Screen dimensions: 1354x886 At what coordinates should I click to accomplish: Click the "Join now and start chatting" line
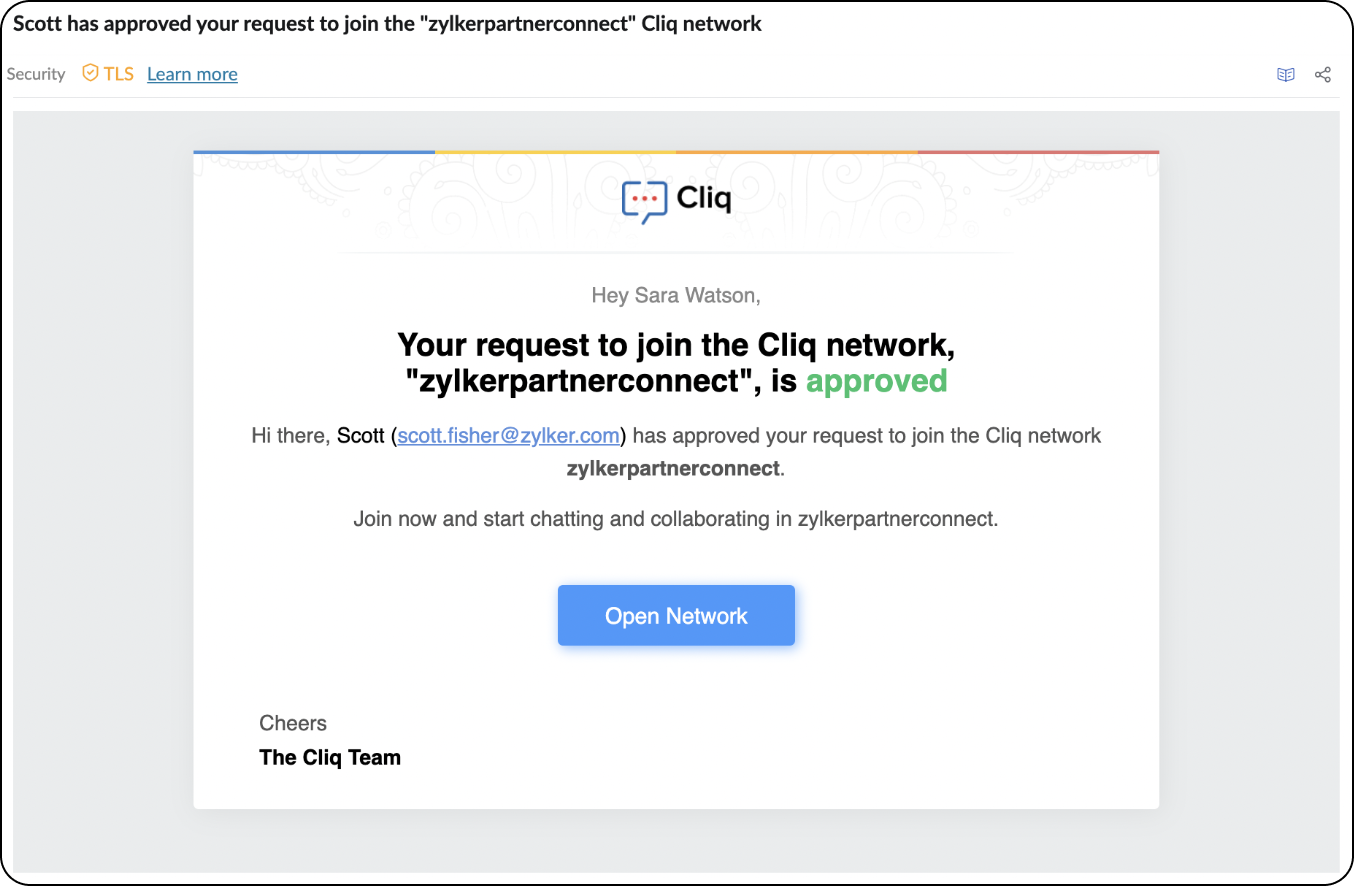pos(676,520)
